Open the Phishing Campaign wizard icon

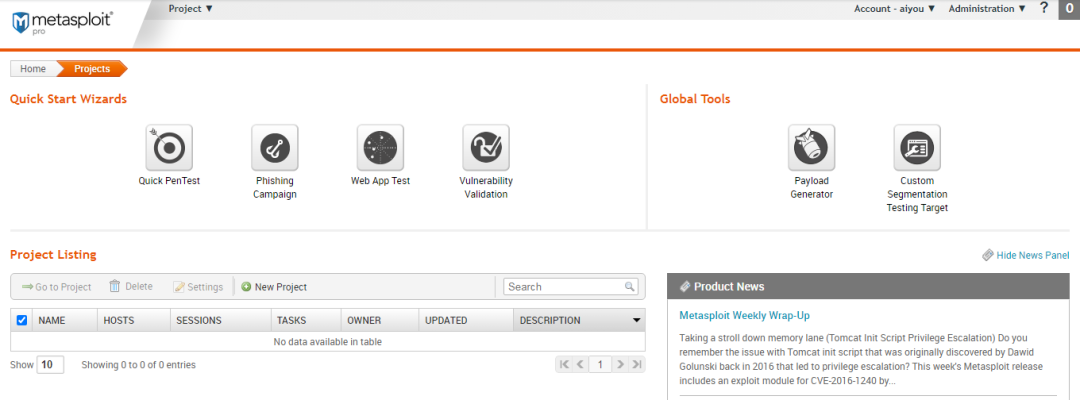(274, 147)
